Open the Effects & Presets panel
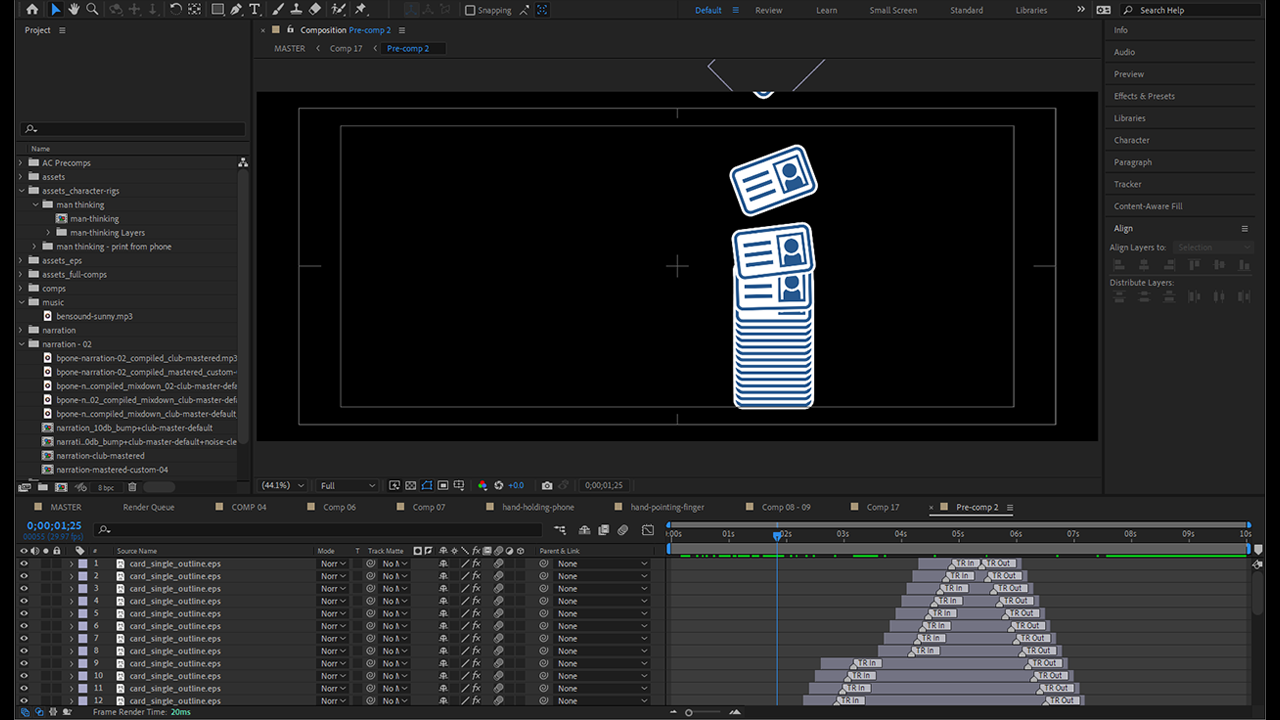Screen dimensions: 1280x720 pos(1144,96)
